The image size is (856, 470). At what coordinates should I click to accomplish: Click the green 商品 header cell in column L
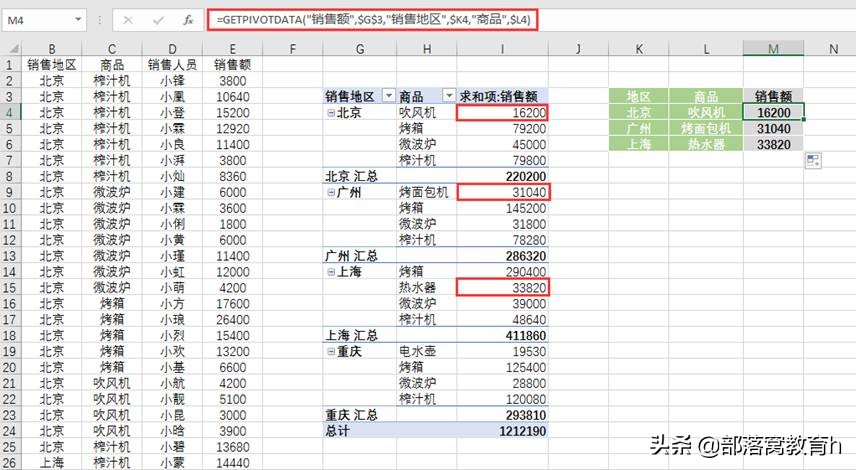click(x=706, y=97)
